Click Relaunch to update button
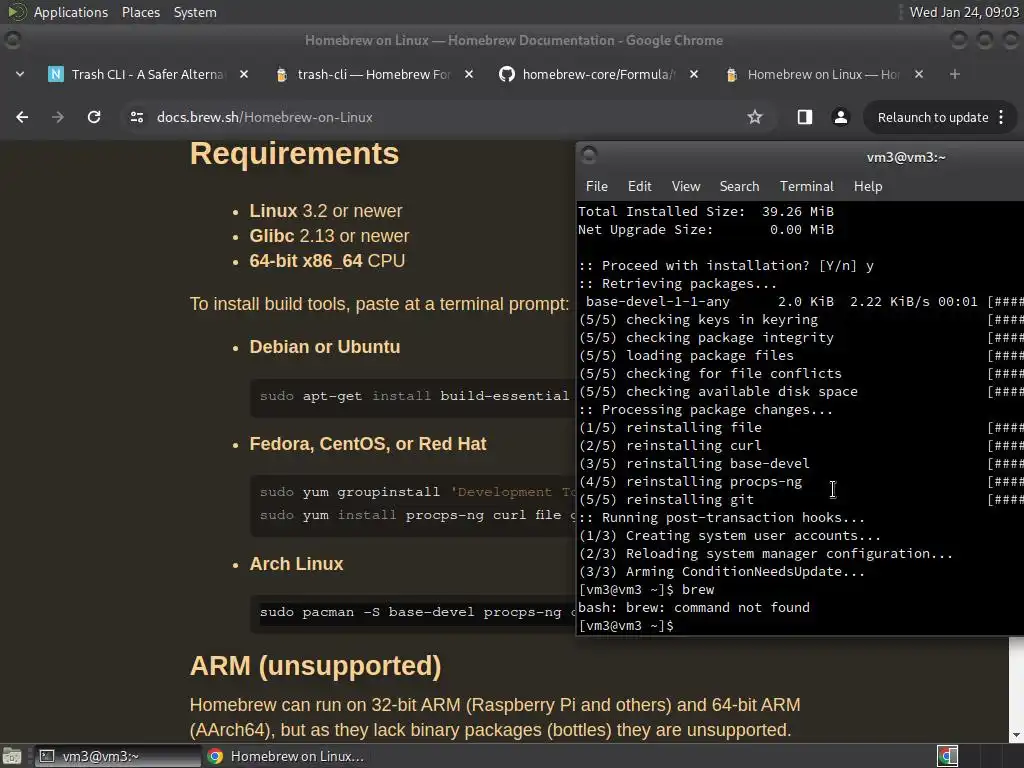Image resolution: width=1024 pixels, height=768 pixels. tap(933, 118)
